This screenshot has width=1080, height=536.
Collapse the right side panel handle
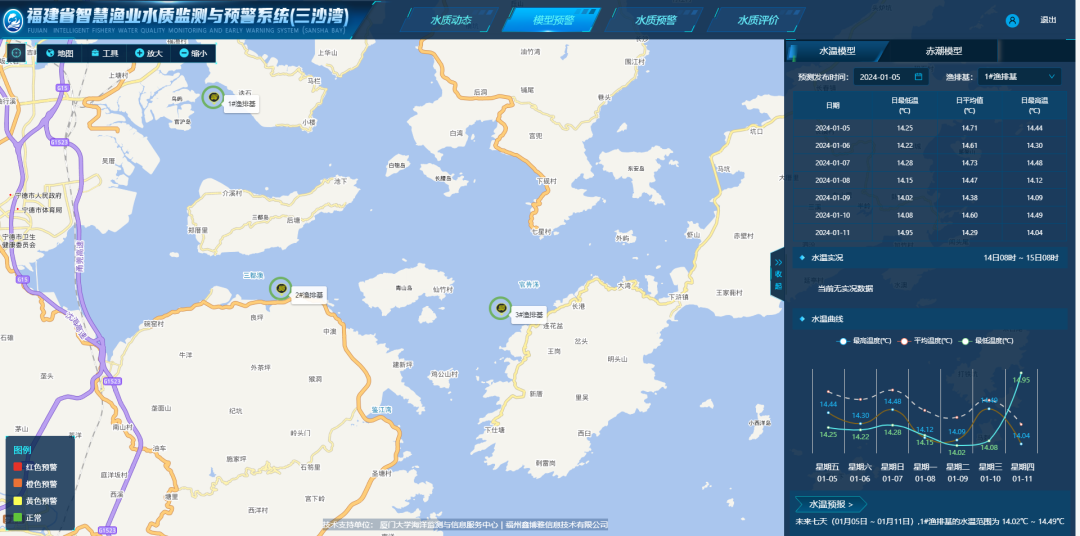[x=777, y=273]
